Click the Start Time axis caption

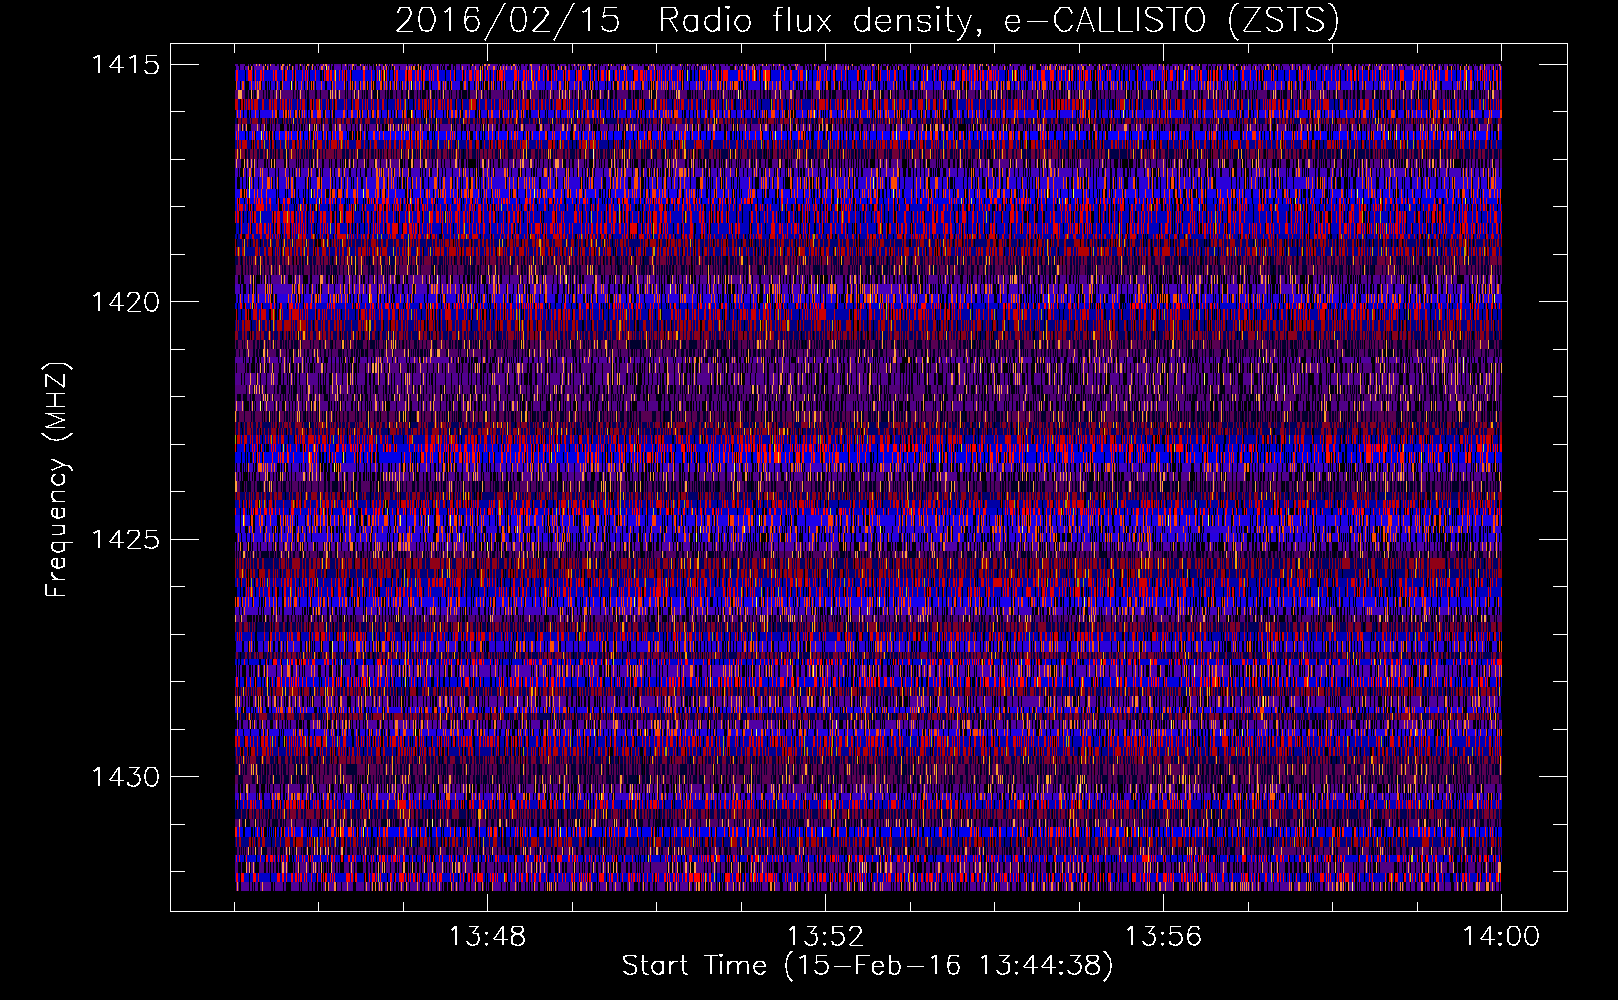tap(867, 966)
